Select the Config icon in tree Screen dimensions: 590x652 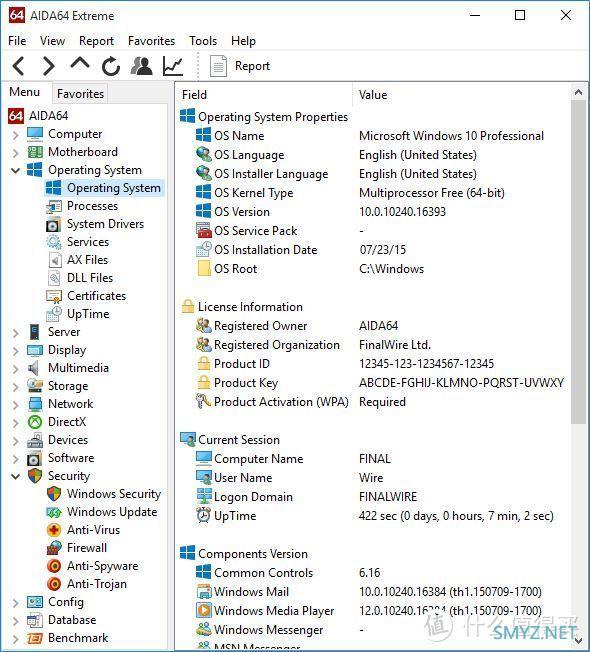35,602
